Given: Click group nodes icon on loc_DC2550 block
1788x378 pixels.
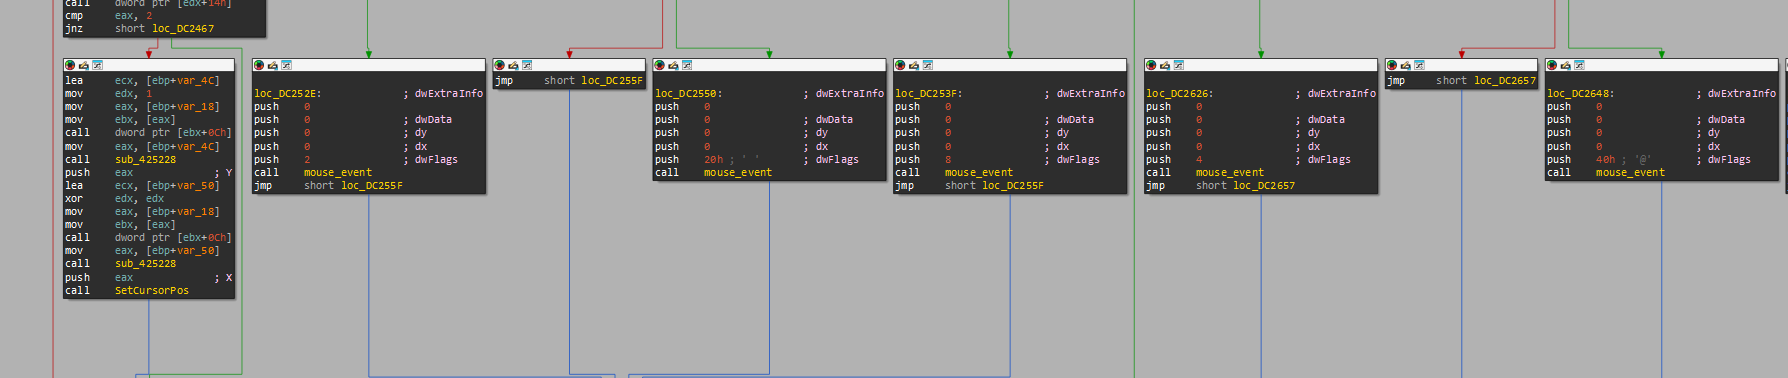Looking at the screenshot, I should (687, 65).
